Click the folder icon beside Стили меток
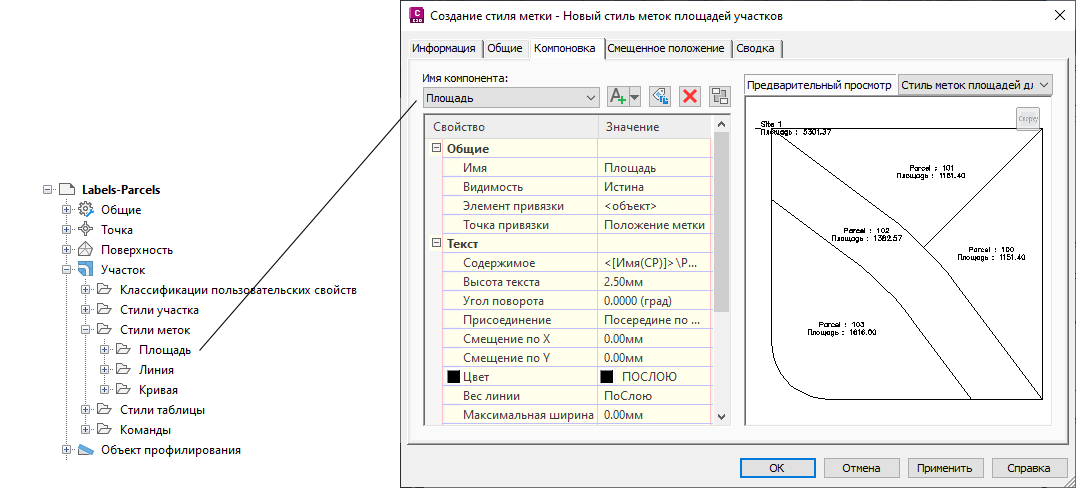 pos(104,329)
